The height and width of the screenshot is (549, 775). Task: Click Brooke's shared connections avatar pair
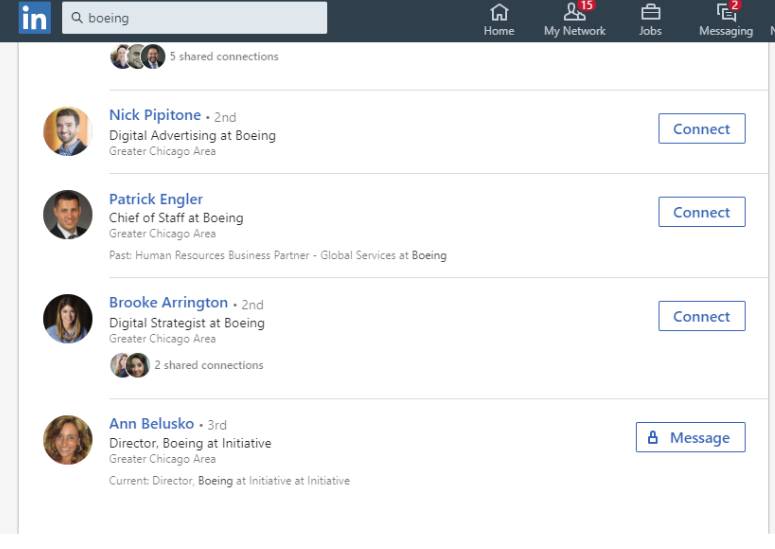coord(130,365)
